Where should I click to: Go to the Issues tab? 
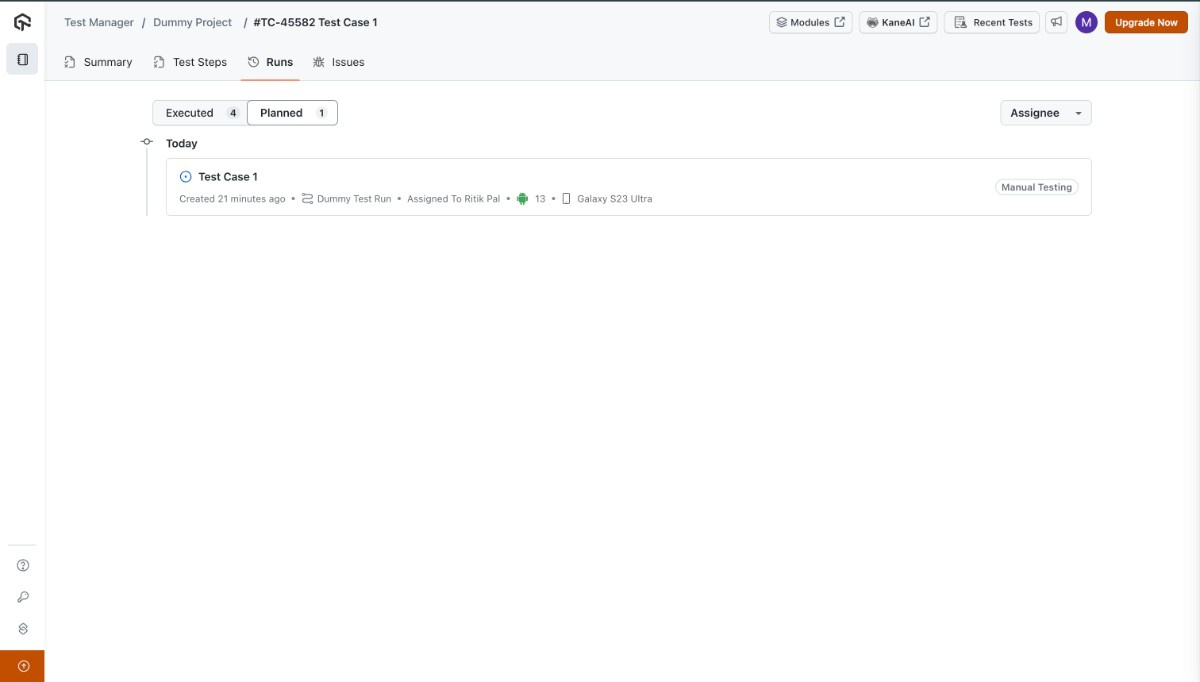338,62
